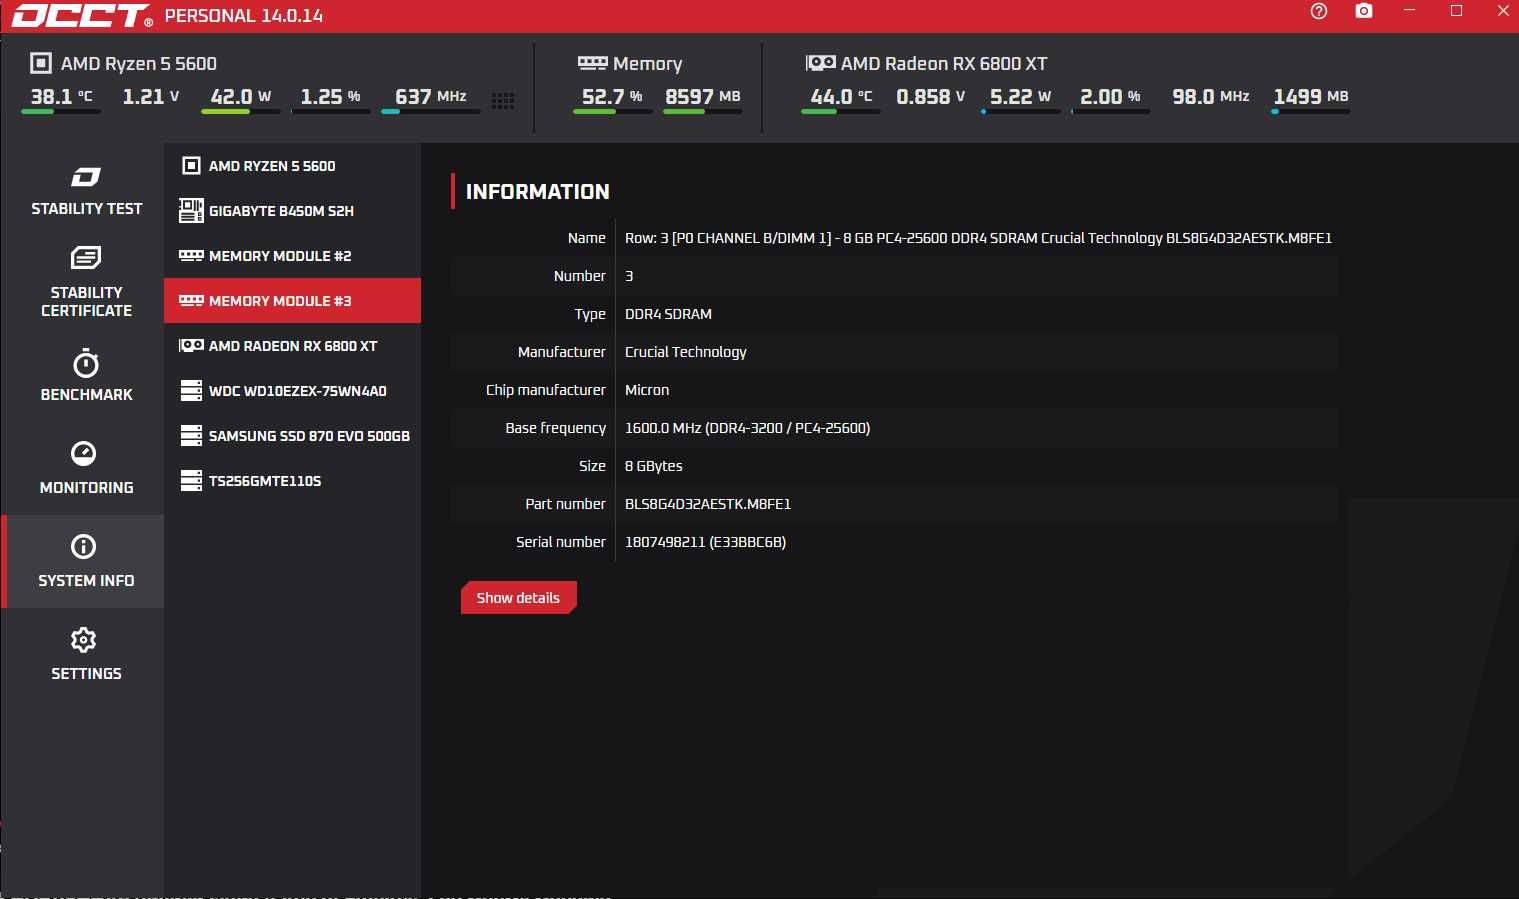This screenshot has width=1519, height=899.
Task: Click the CPU icon next to AMD RYZEN 5 5600 list entry
Action: tap(191, 165)
